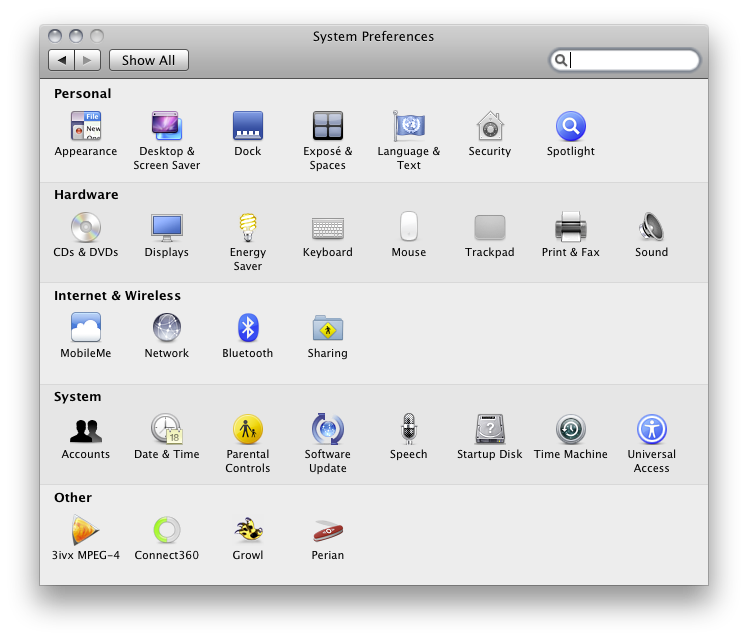Open the Startup Disk preferences
748x640 pixels.
pyautogui.click(x=489, y=430)
